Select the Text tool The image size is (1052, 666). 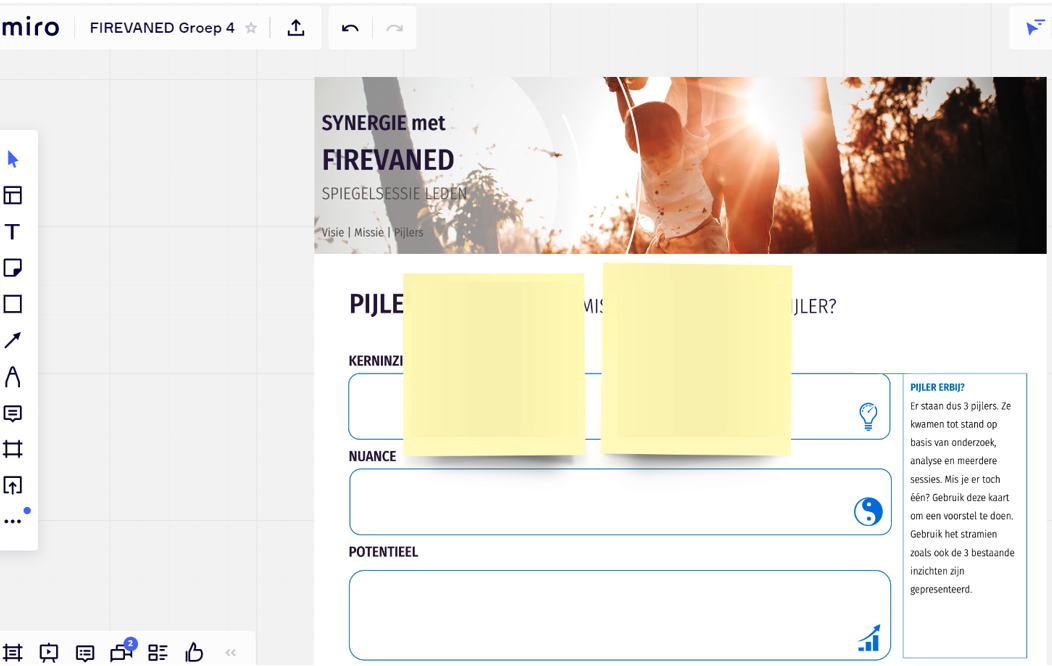tap(13, 232)
